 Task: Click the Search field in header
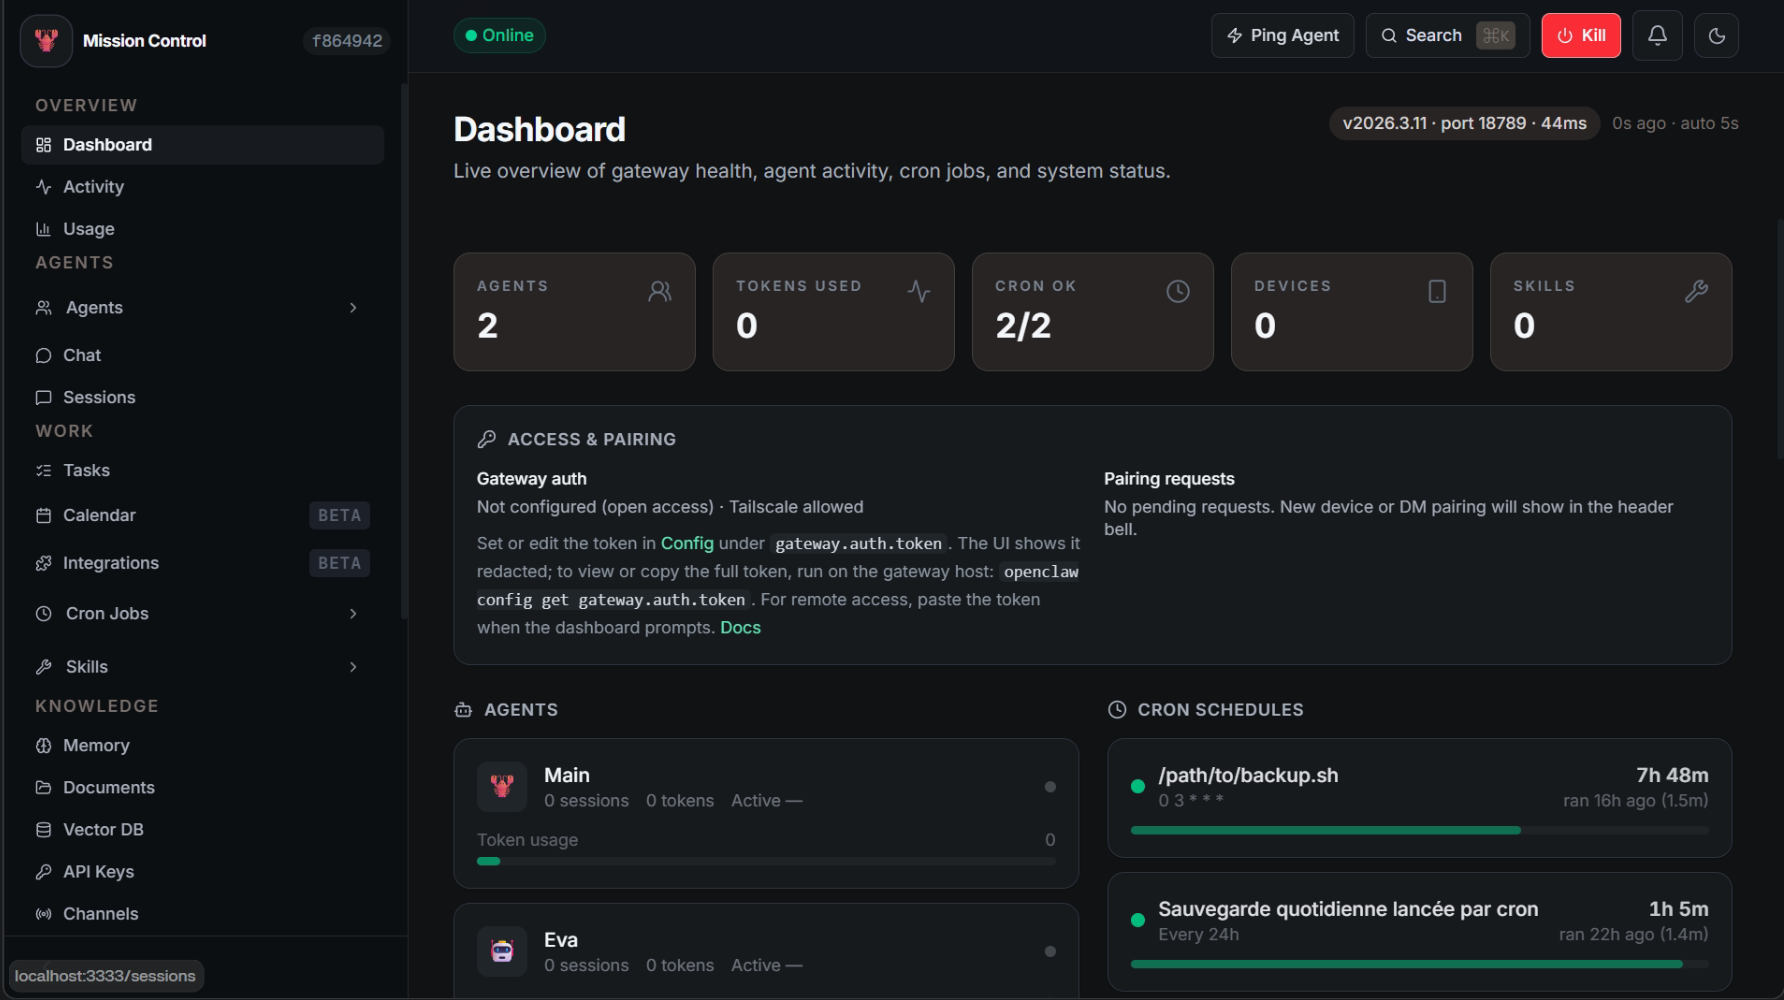point(1446,36)
